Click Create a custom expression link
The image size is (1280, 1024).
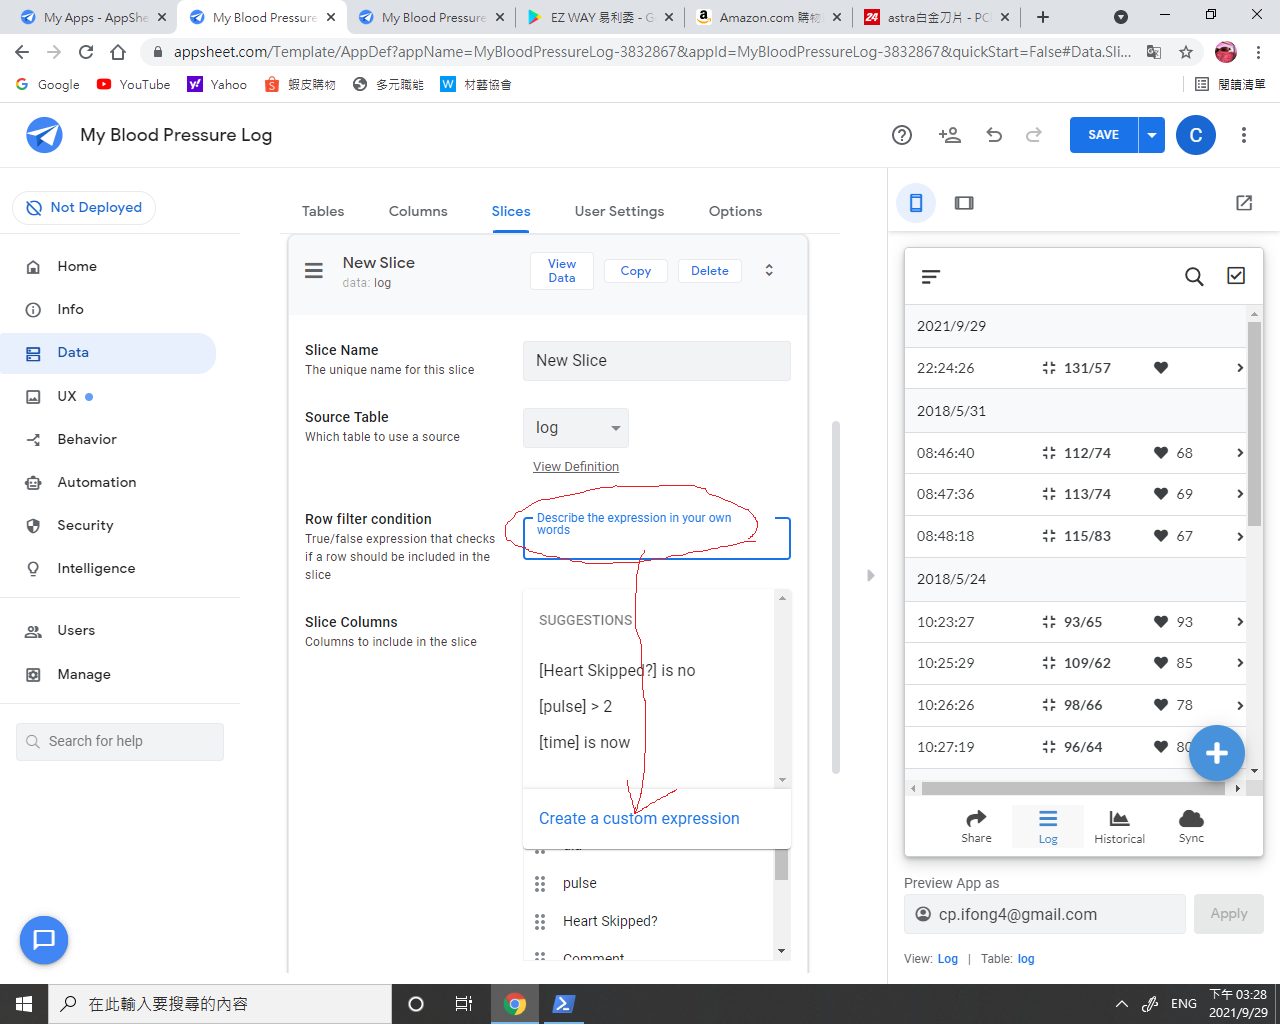(x=639, y=818)
